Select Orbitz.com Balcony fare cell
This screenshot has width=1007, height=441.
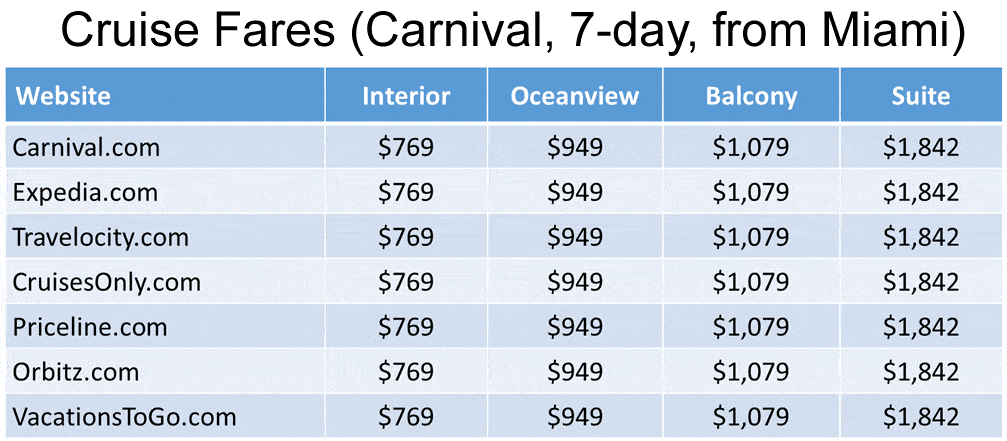[751, 372]
